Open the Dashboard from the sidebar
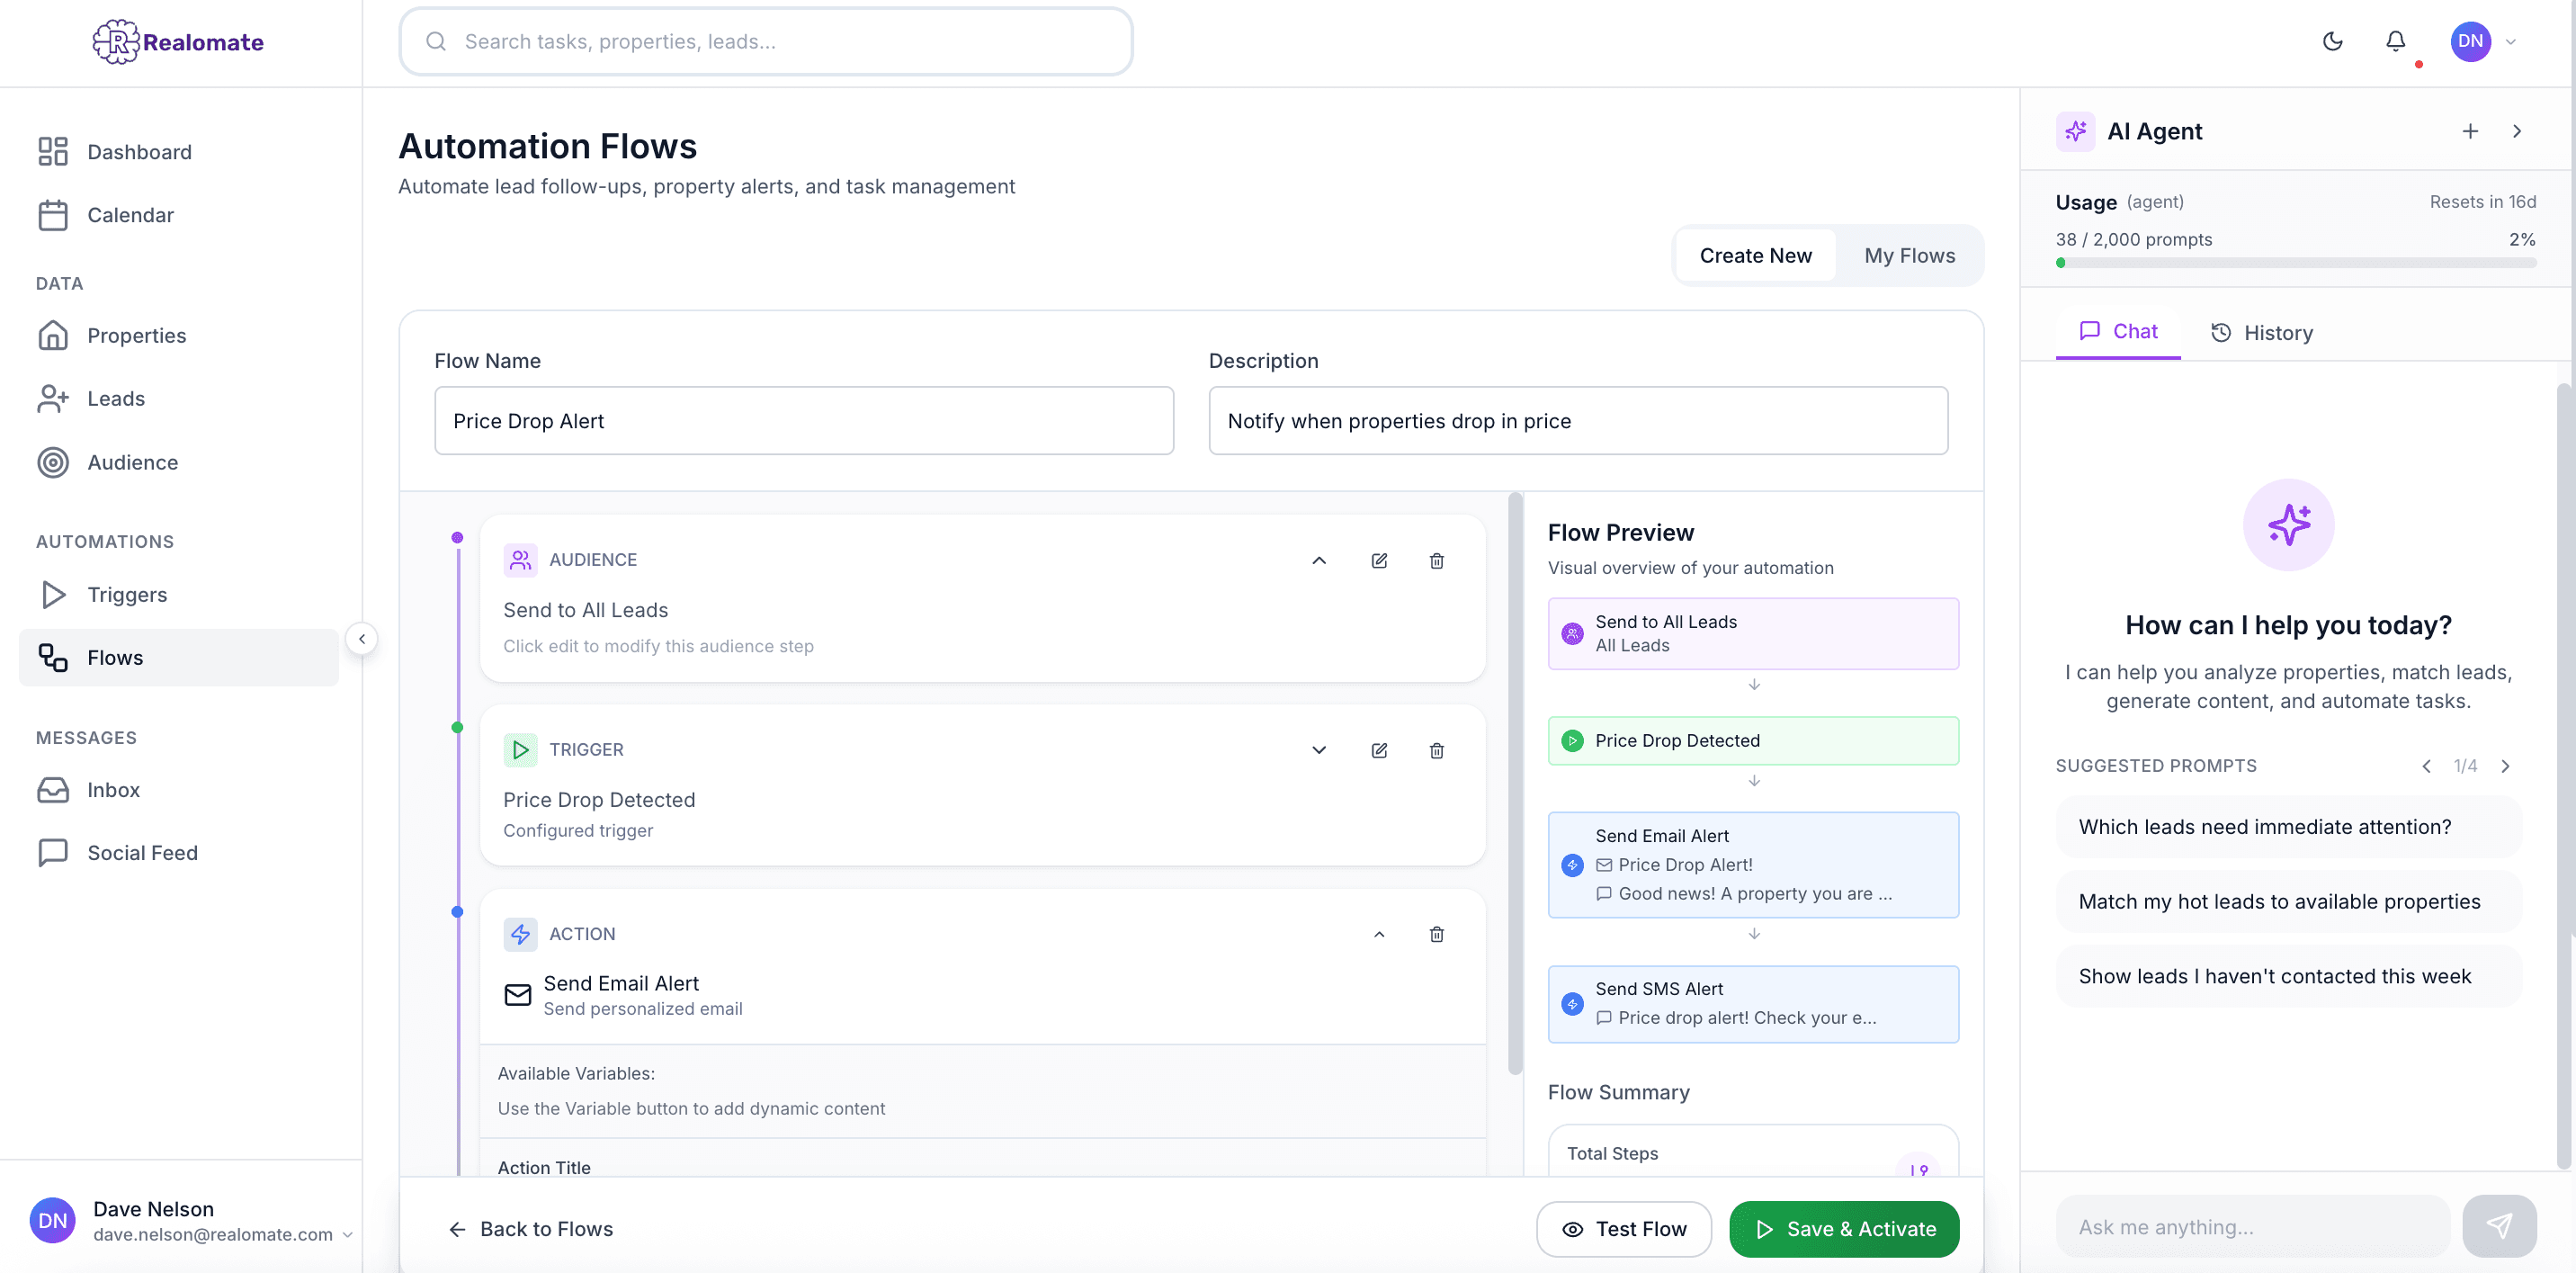The width and height of the screenshot is (2576, 1273). (x=139, y=151)
